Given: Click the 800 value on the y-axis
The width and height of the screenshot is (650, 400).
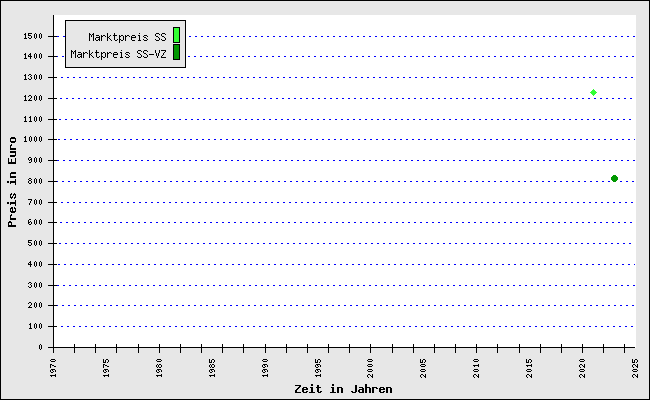Looking at the screenshot, I should (35, 181).
